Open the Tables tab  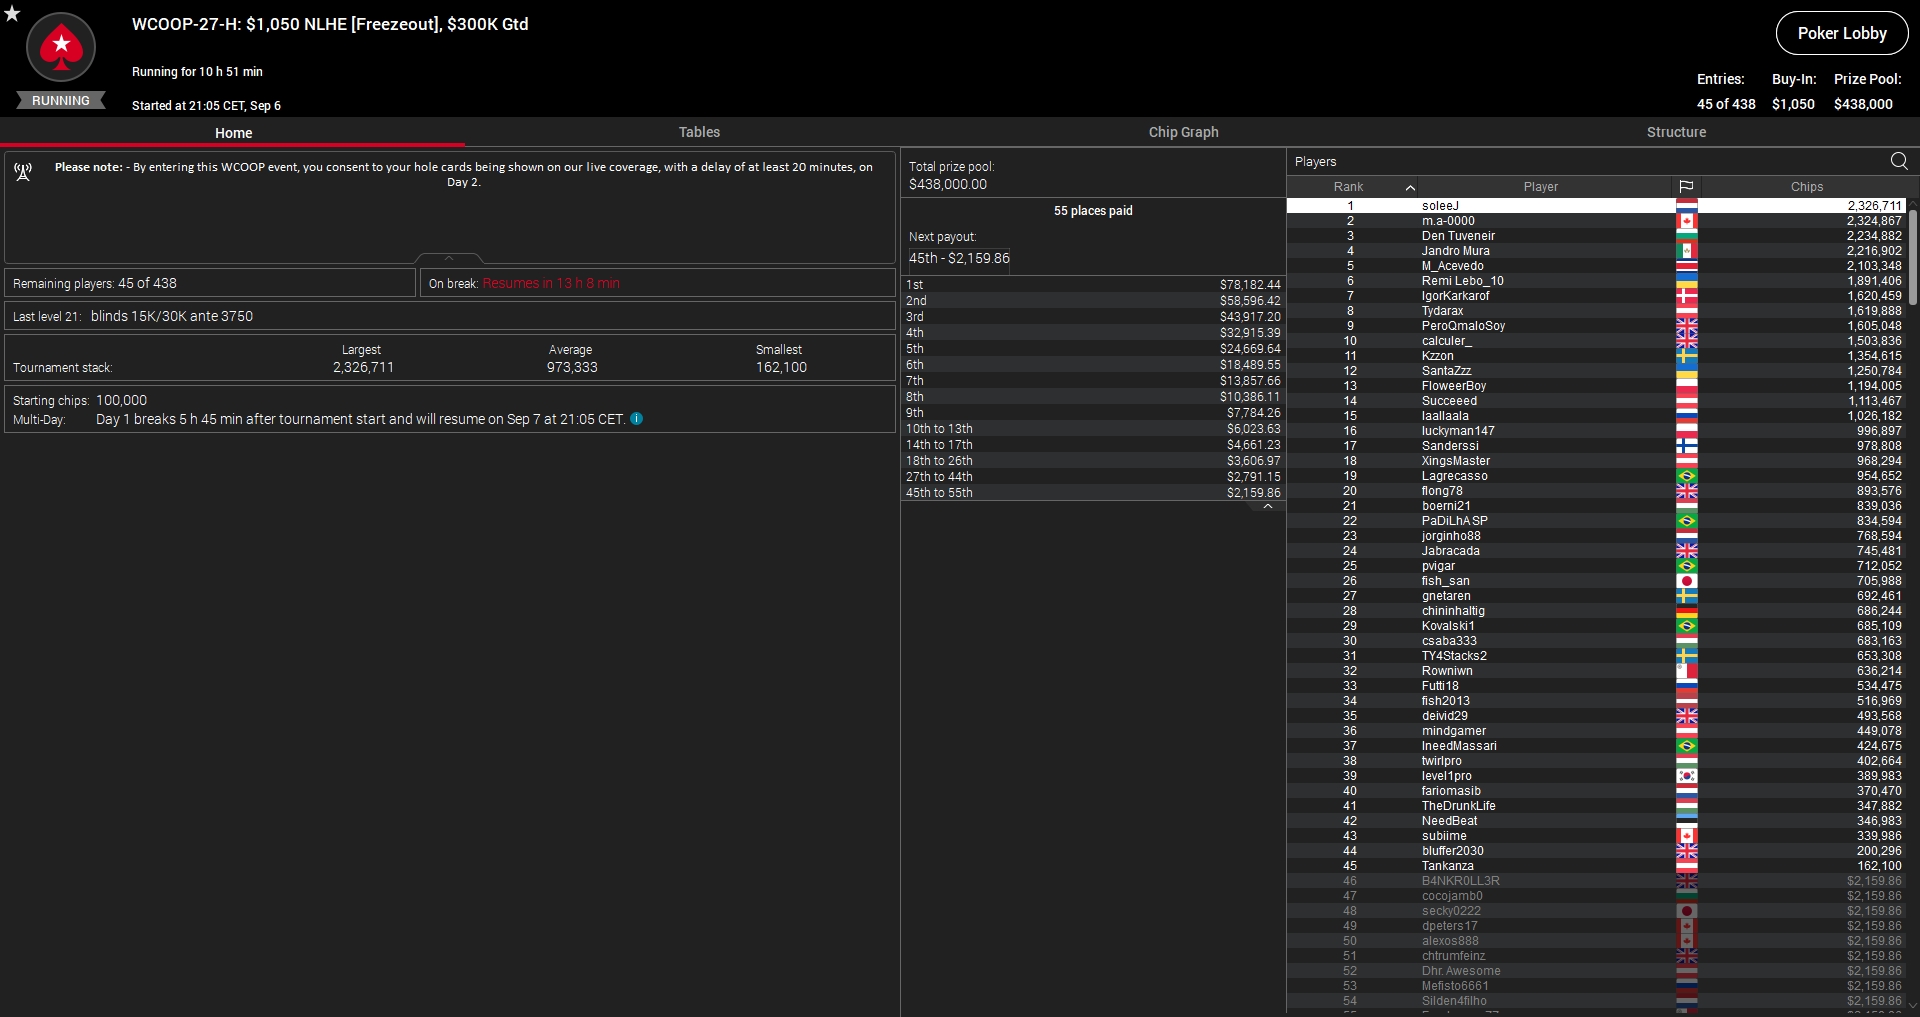699,132
